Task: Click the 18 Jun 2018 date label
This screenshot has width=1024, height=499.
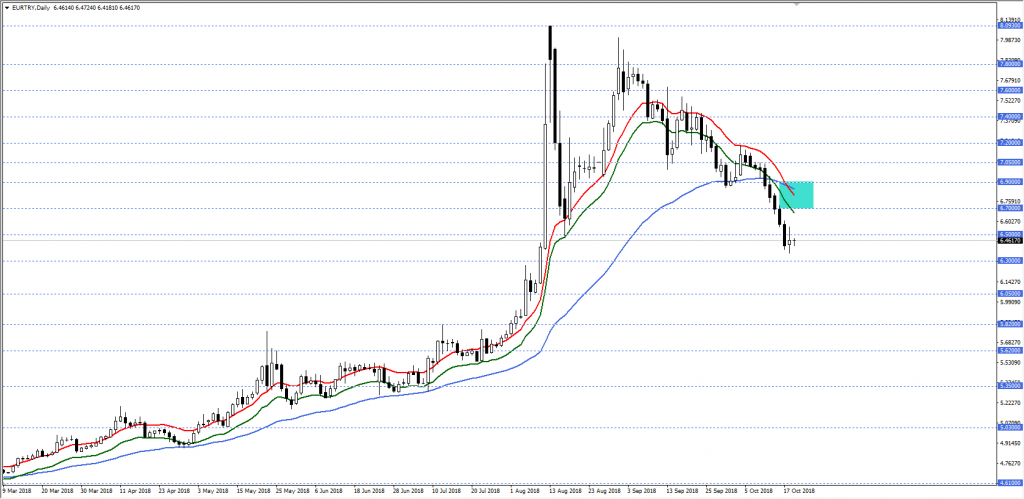Action: [371, 490]
